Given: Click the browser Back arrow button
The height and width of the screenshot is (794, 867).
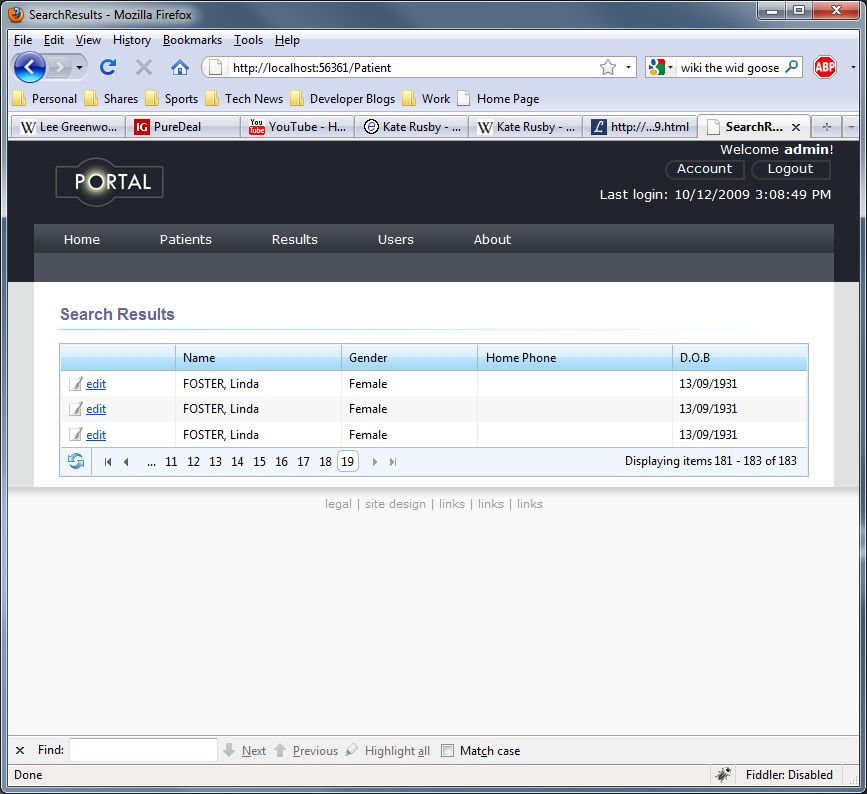Looking at the screenshot, I should point(29,67).
